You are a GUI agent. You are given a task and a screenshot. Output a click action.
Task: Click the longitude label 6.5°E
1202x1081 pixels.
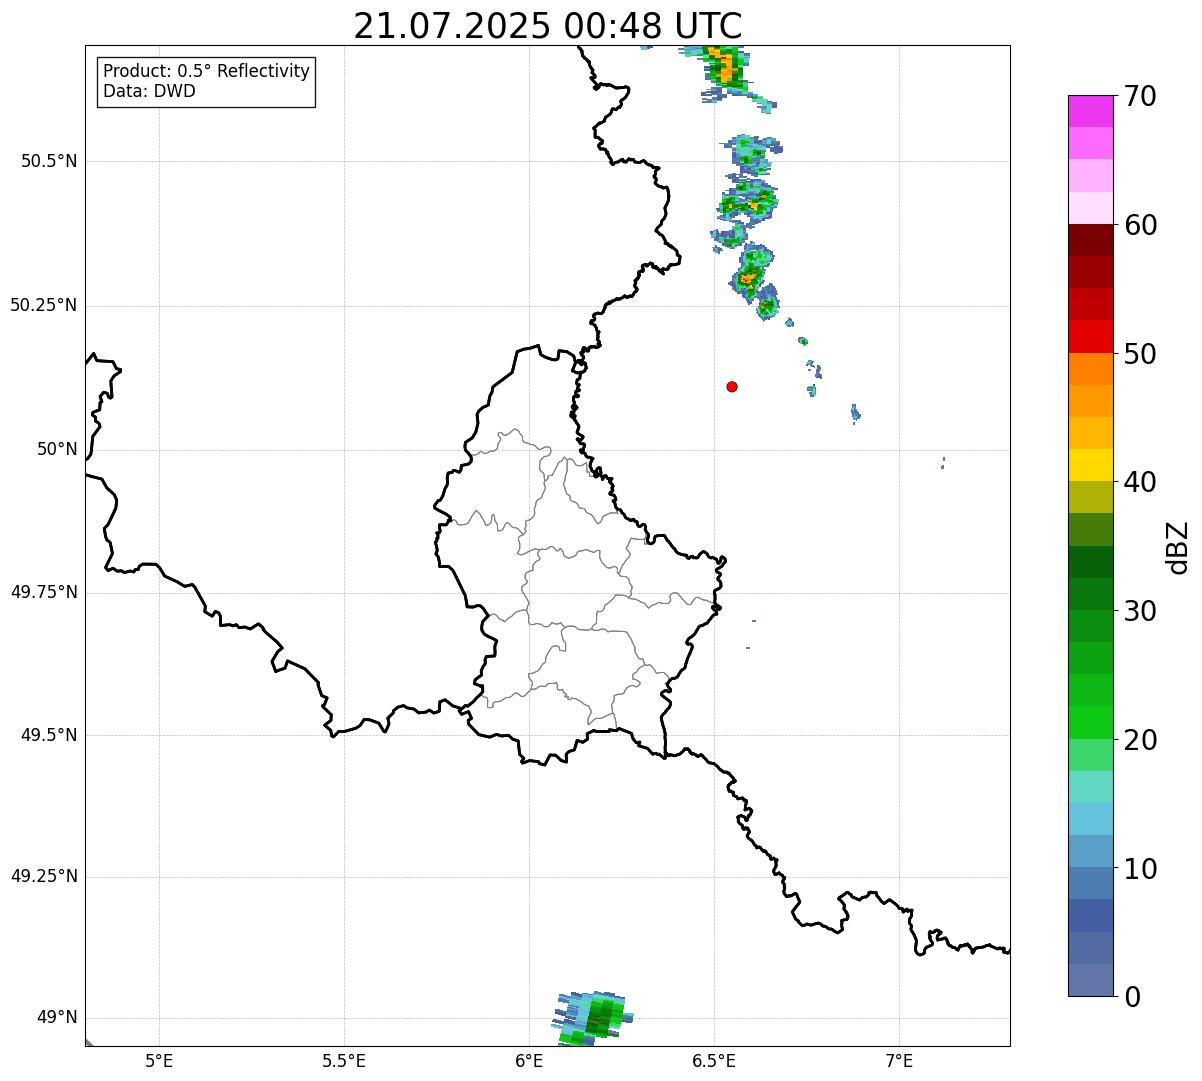click(x=714, y=1060)
